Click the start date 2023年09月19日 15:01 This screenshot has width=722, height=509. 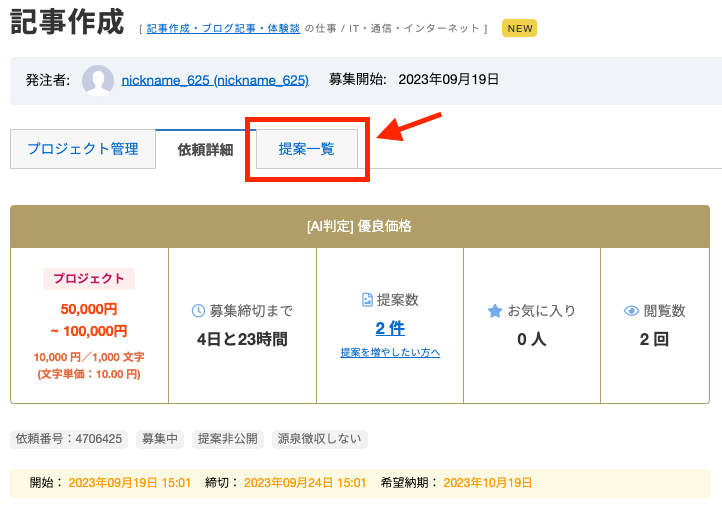(129, 483)
